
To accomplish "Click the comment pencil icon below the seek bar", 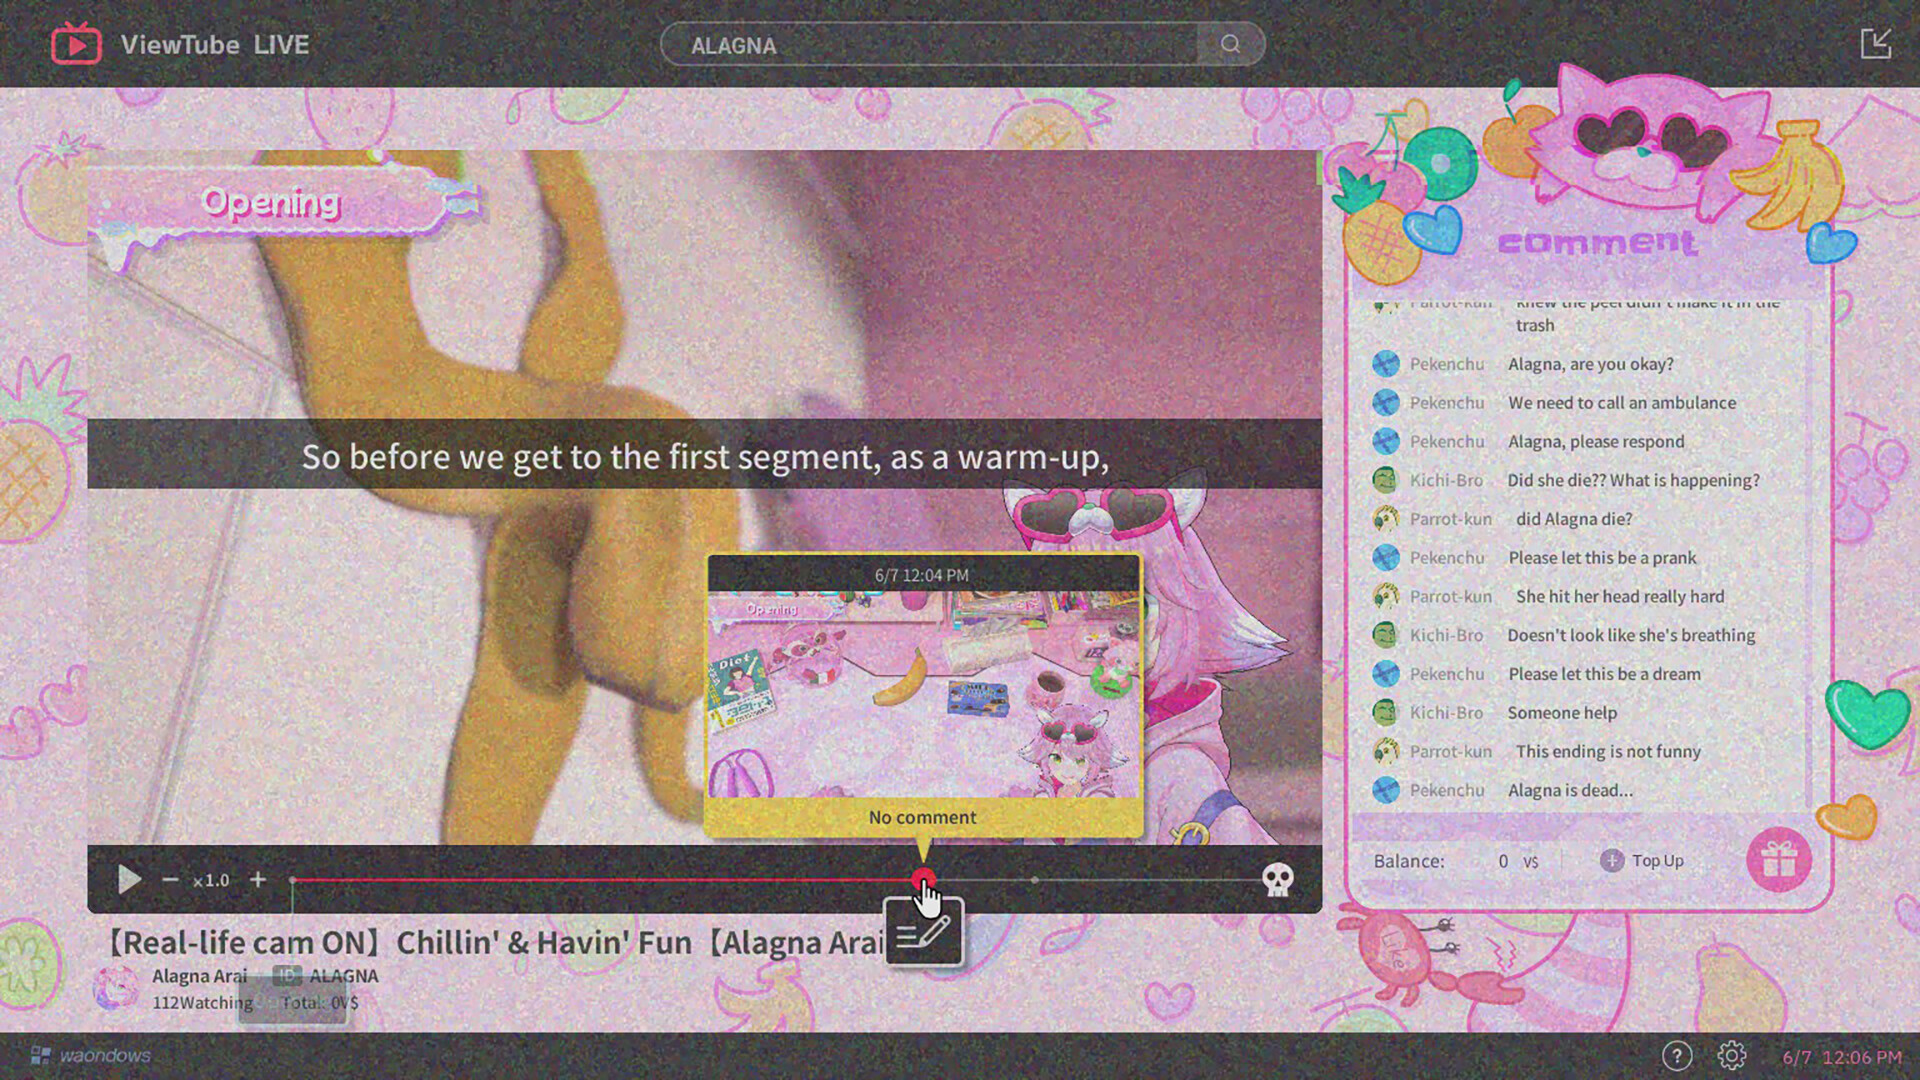I will pyautogui.click(x=923, y=932).
